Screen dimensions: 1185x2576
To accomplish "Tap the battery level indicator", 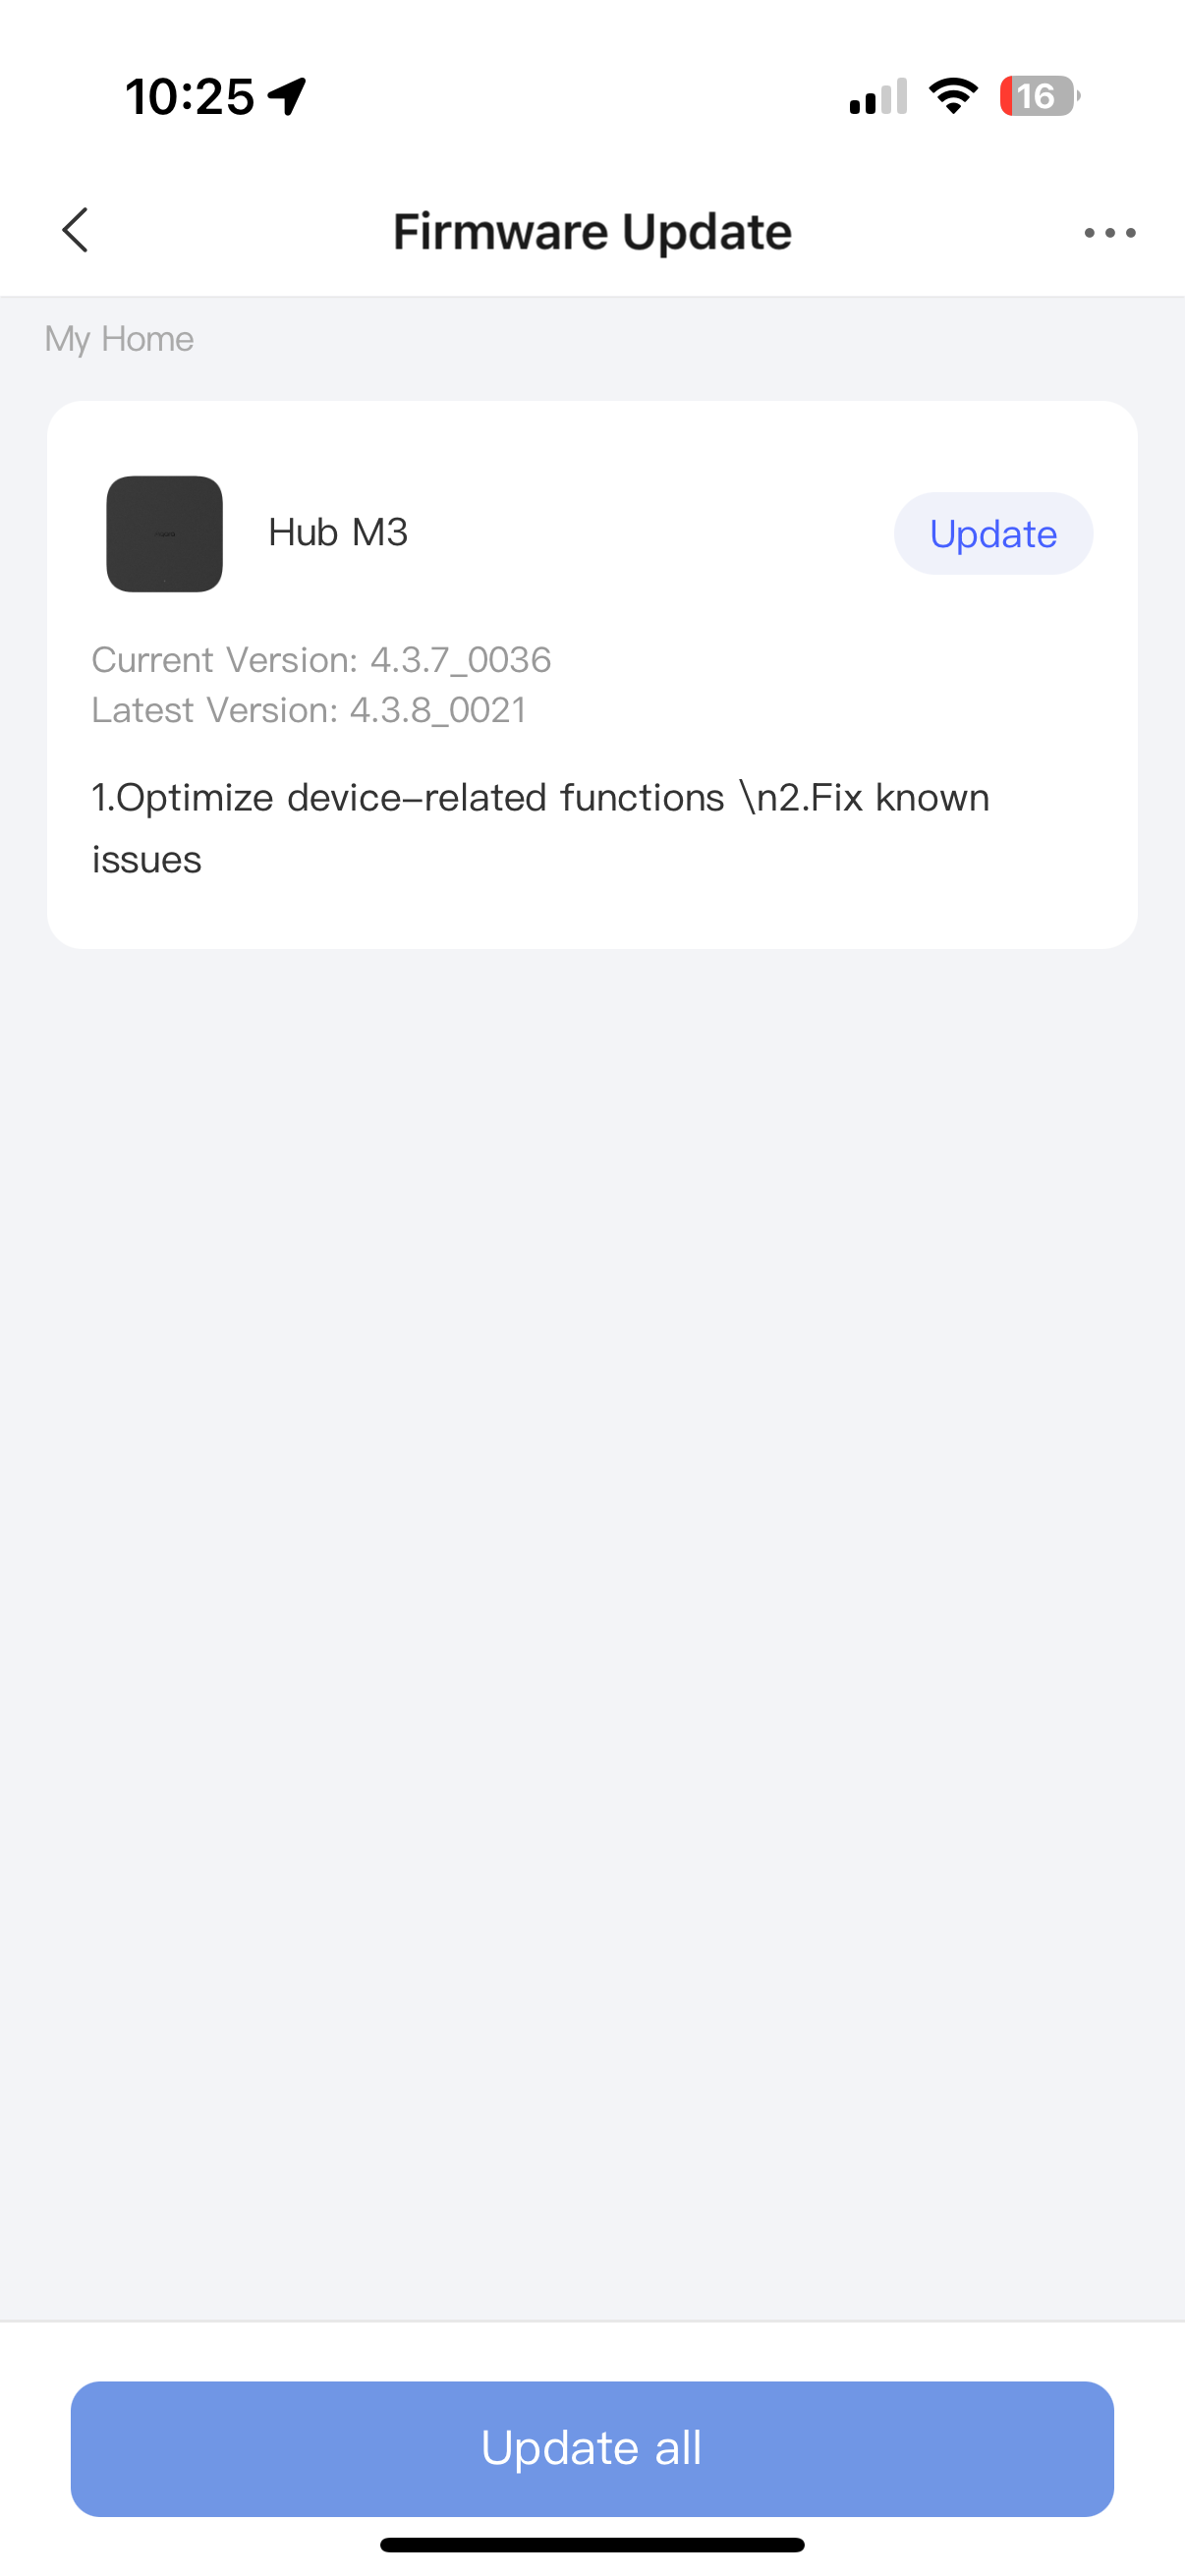I will pos(1038,96).
